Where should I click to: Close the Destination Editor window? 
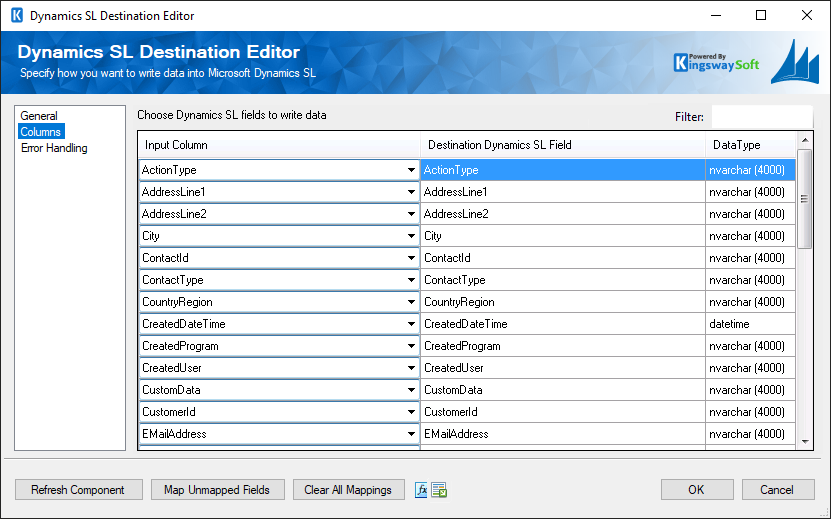click(x=807, y=15)
